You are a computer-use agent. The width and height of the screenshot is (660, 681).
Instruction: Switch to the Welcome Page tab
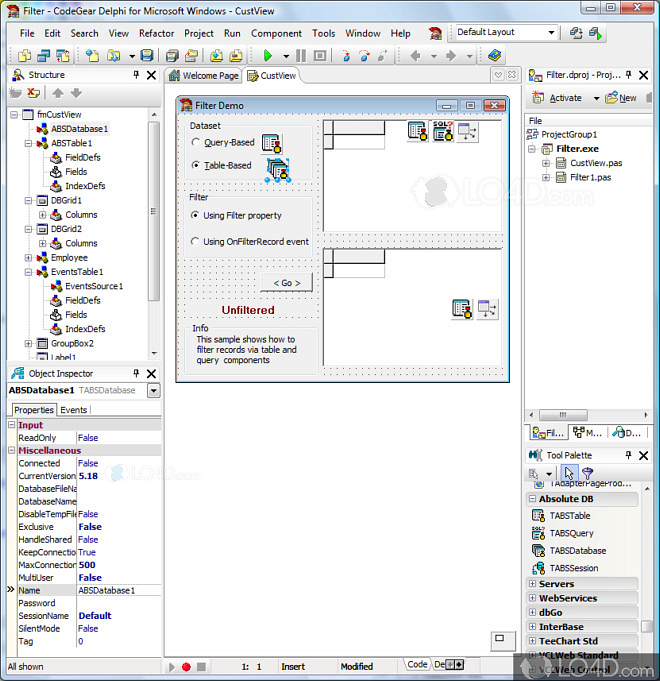point(204,76)
